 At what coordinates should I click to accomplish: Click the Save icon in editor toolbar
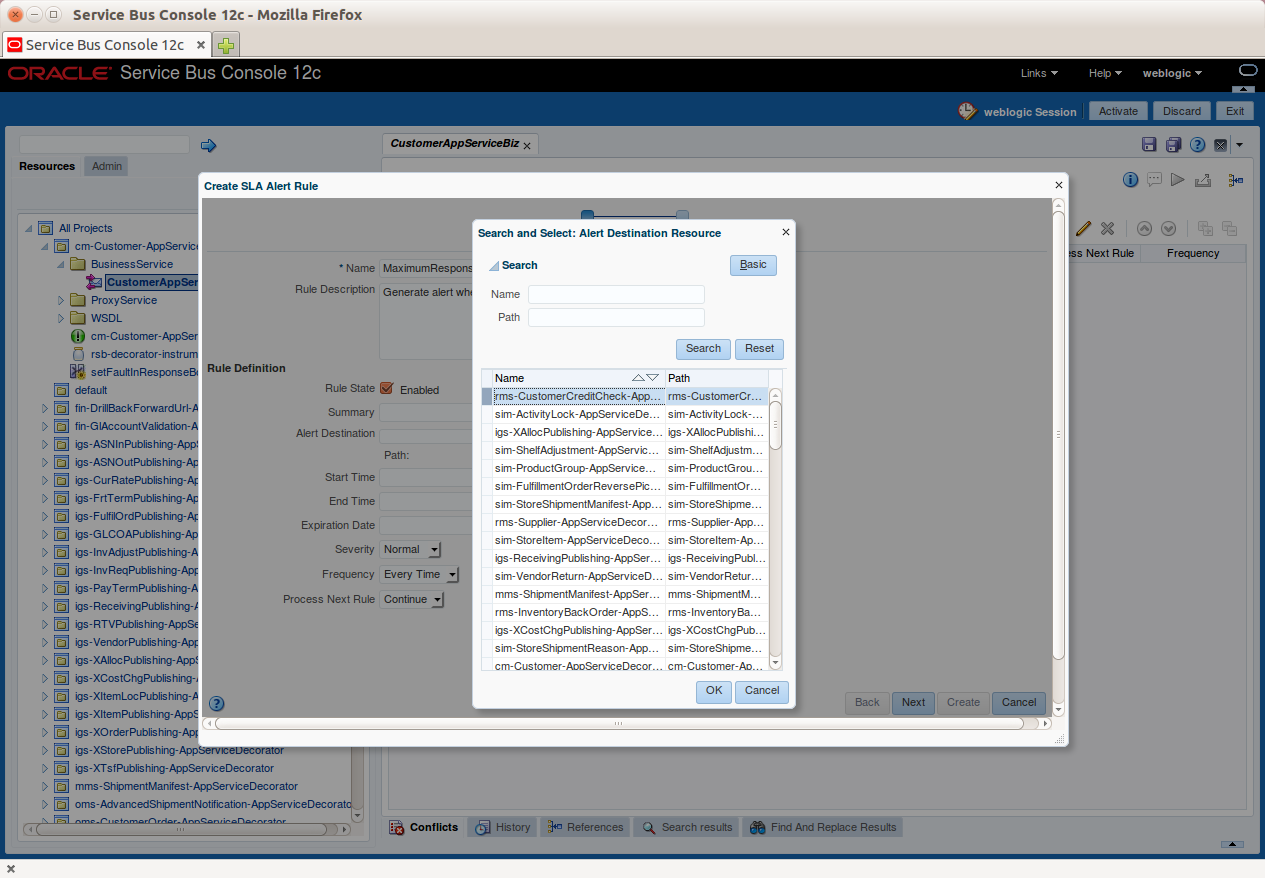tap(1149, 145)
